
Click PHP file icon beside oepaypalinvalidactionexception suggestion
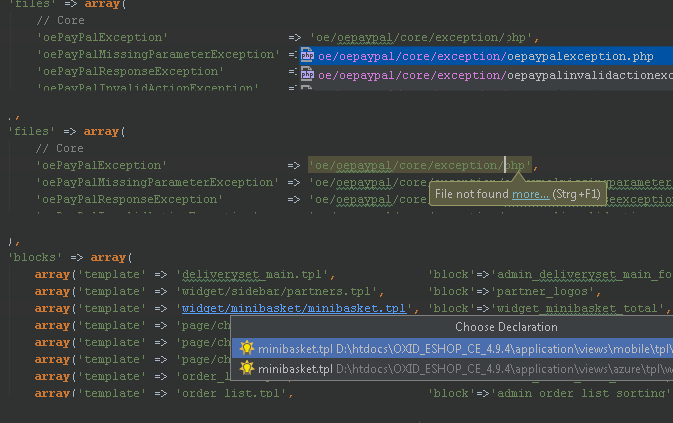[307, 75]
